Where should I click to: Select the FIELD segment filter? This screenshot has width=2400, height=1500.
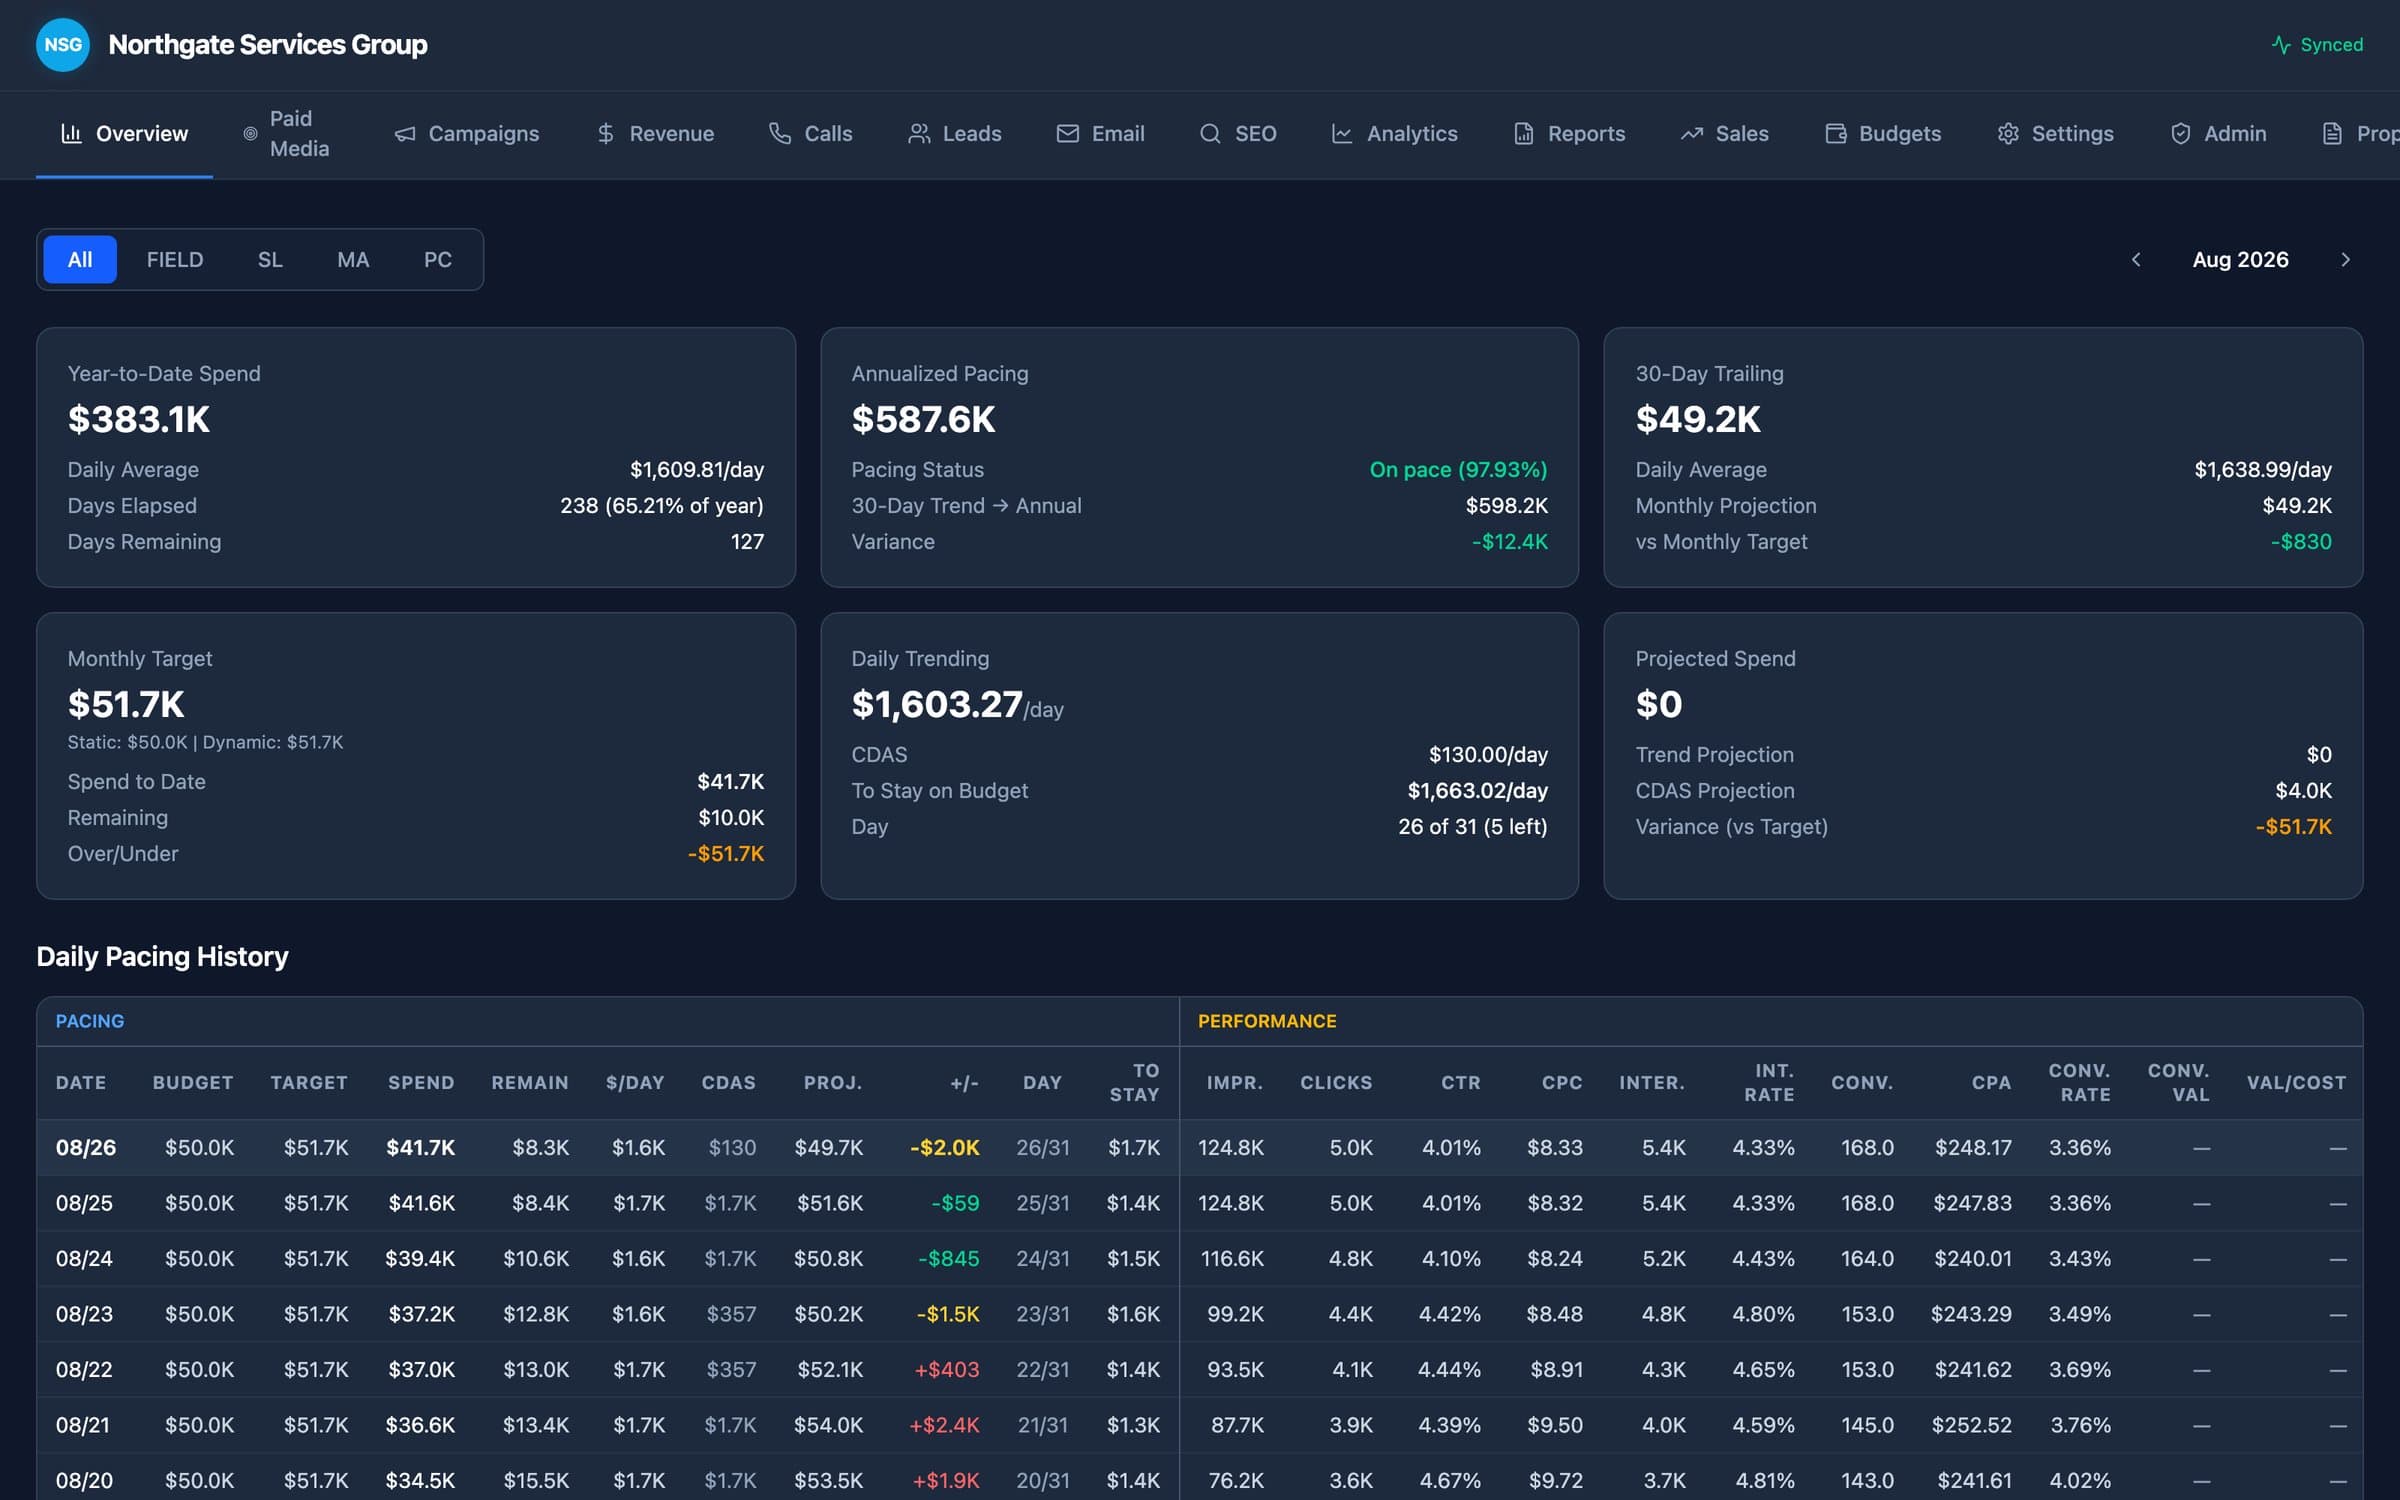(x=175, y=260)
